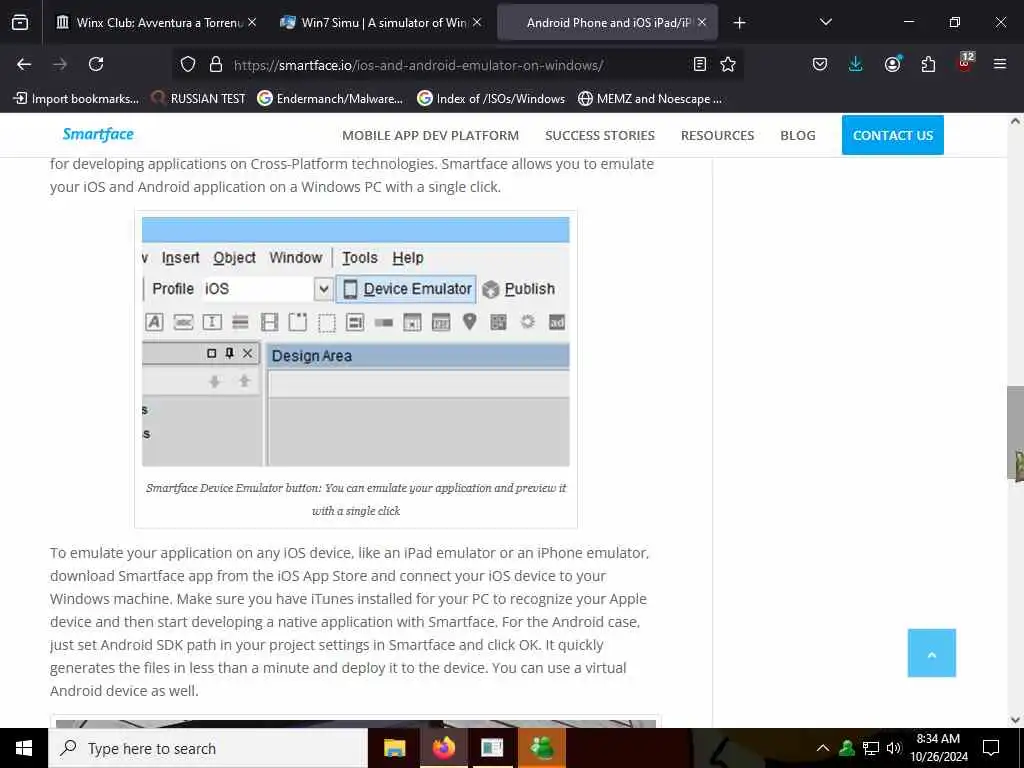
Task: Open the Windows Start menu
Action: click(24, 748)
